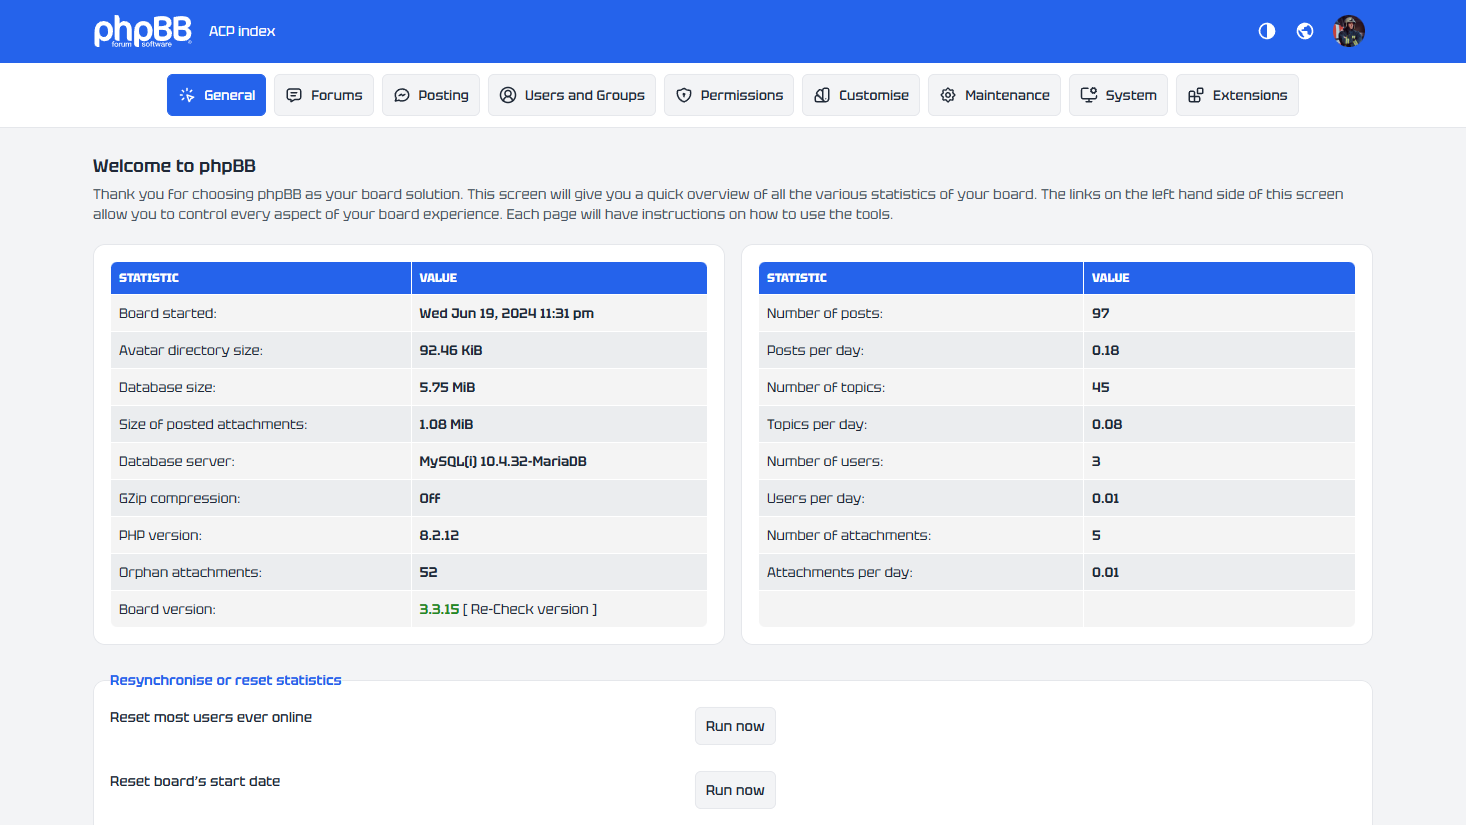Click the globe icon in header
The image size is (1466, 825).
pos(1305,31)
